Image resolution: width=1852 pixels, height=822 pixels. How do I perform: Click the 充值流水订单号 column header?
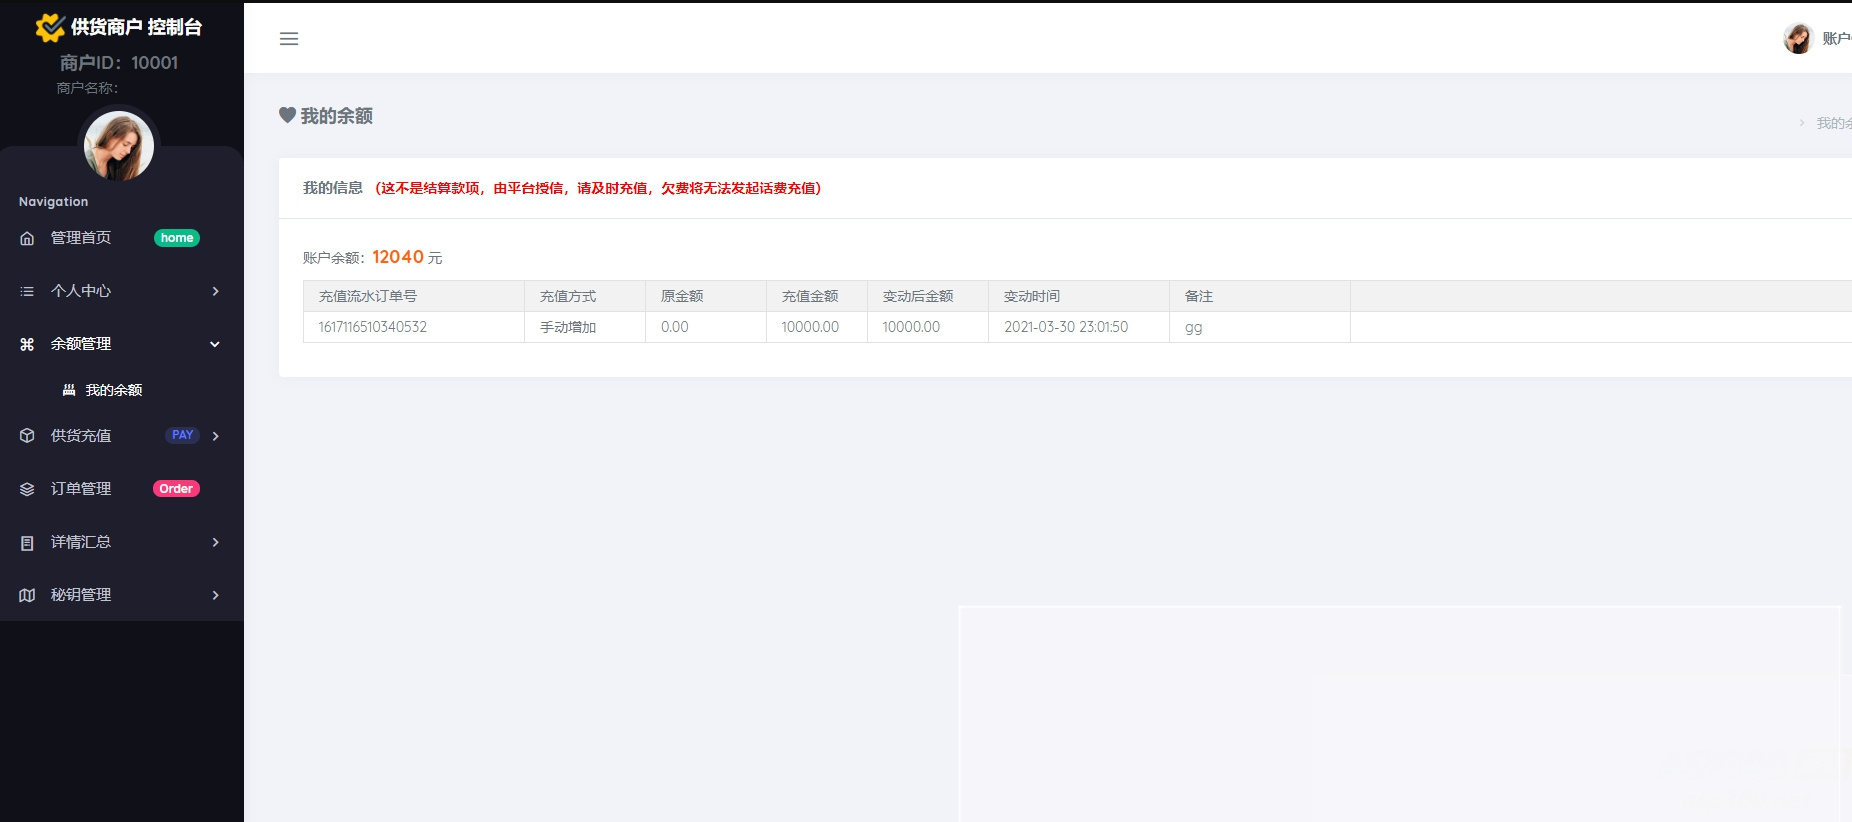pyautogui.click(x=368, y=296)
